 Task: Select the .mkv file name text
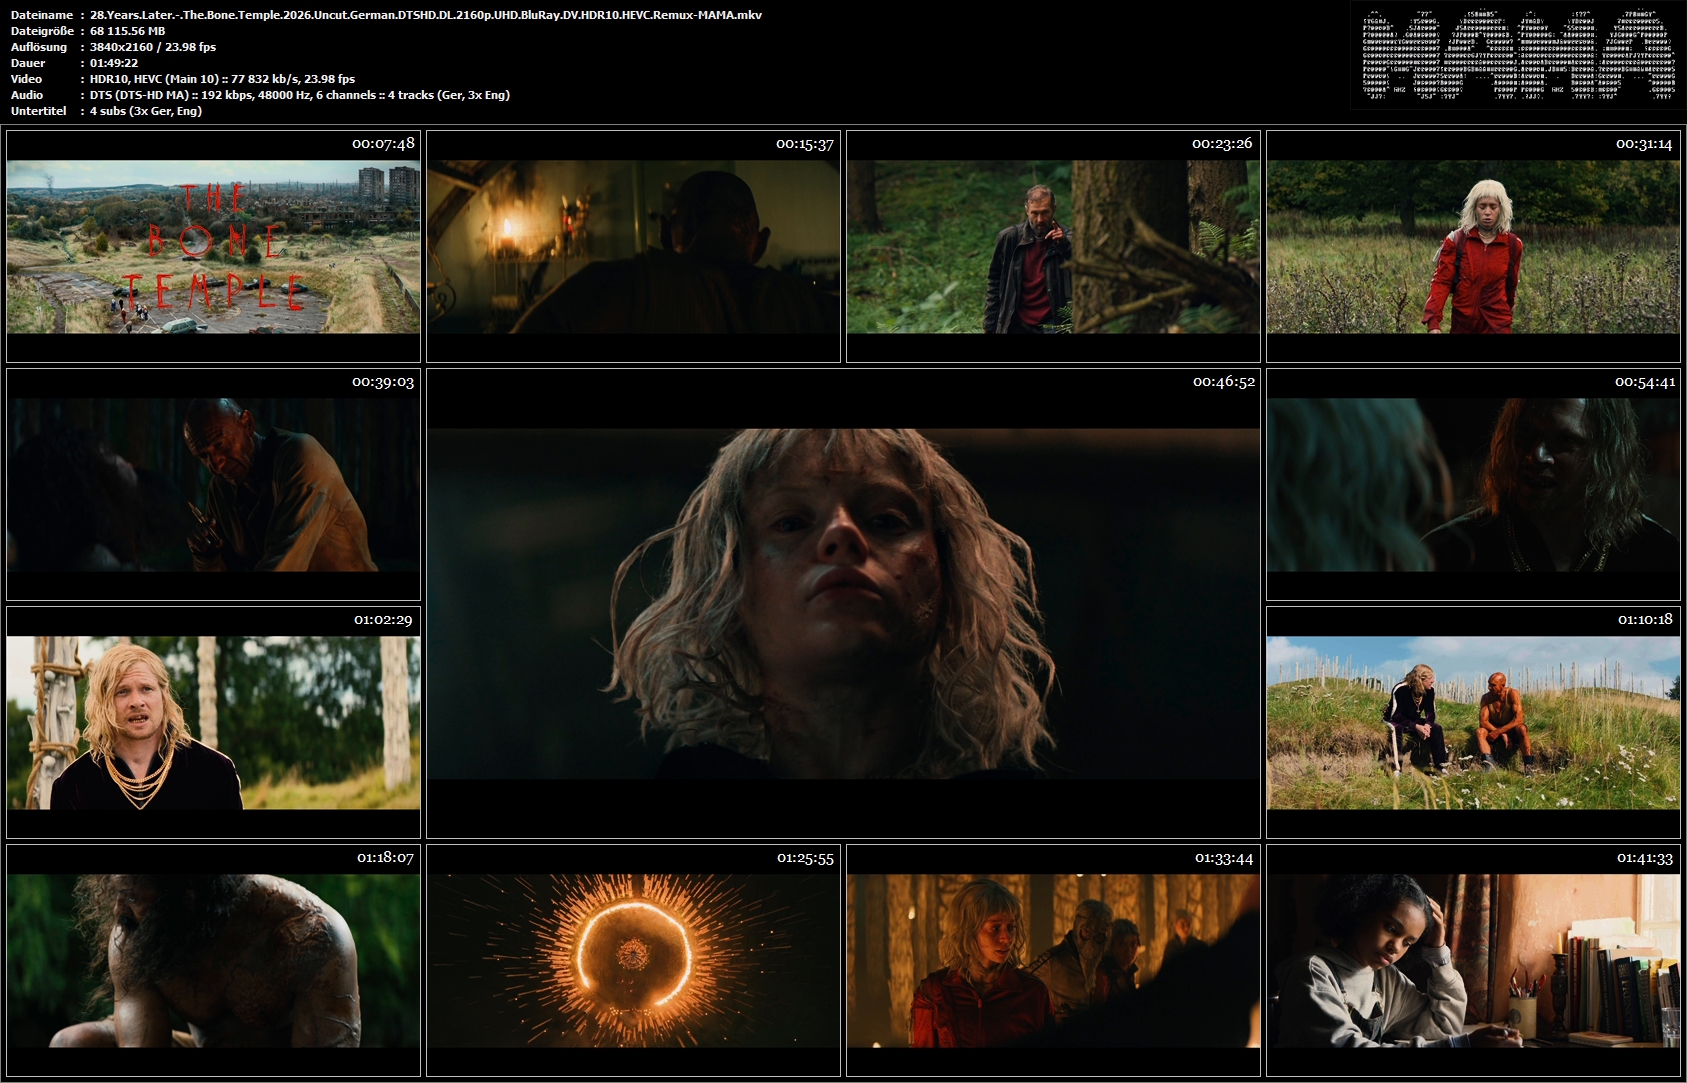tap(426, 15)
